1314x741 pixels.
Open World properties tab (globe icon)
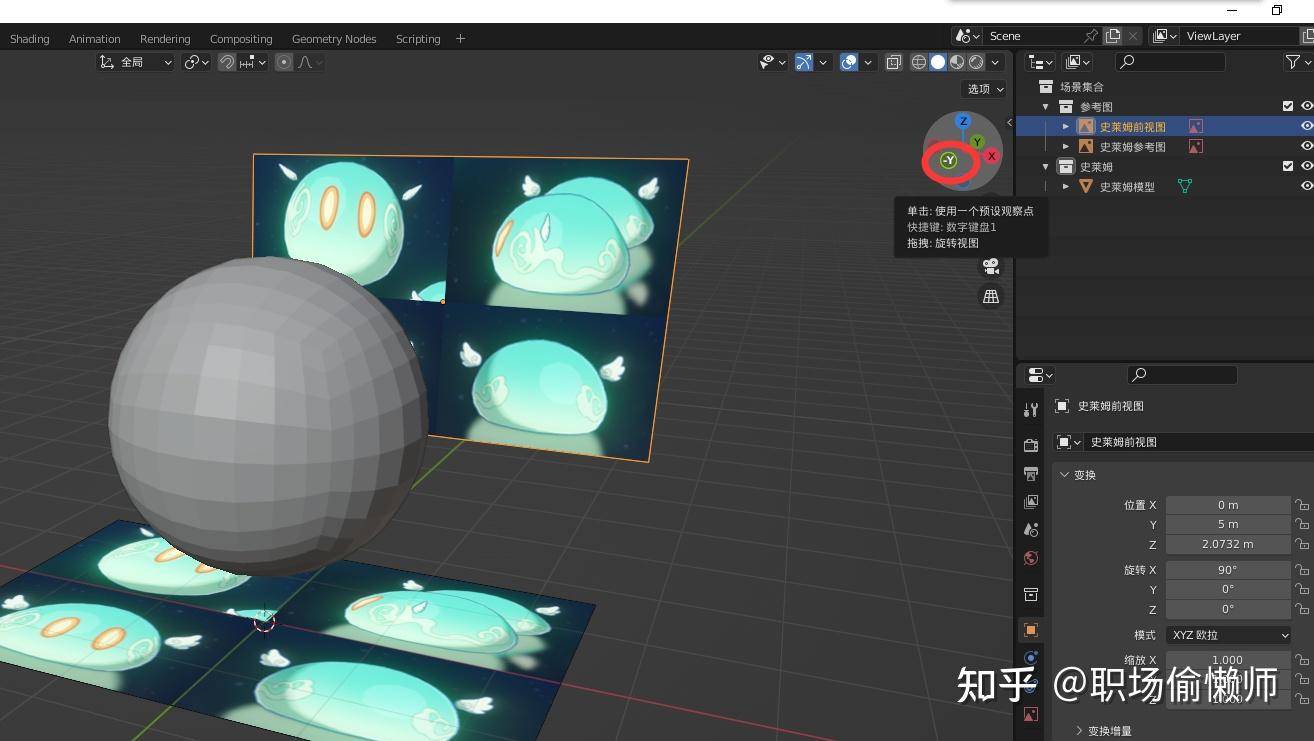tap(1031, 558)
